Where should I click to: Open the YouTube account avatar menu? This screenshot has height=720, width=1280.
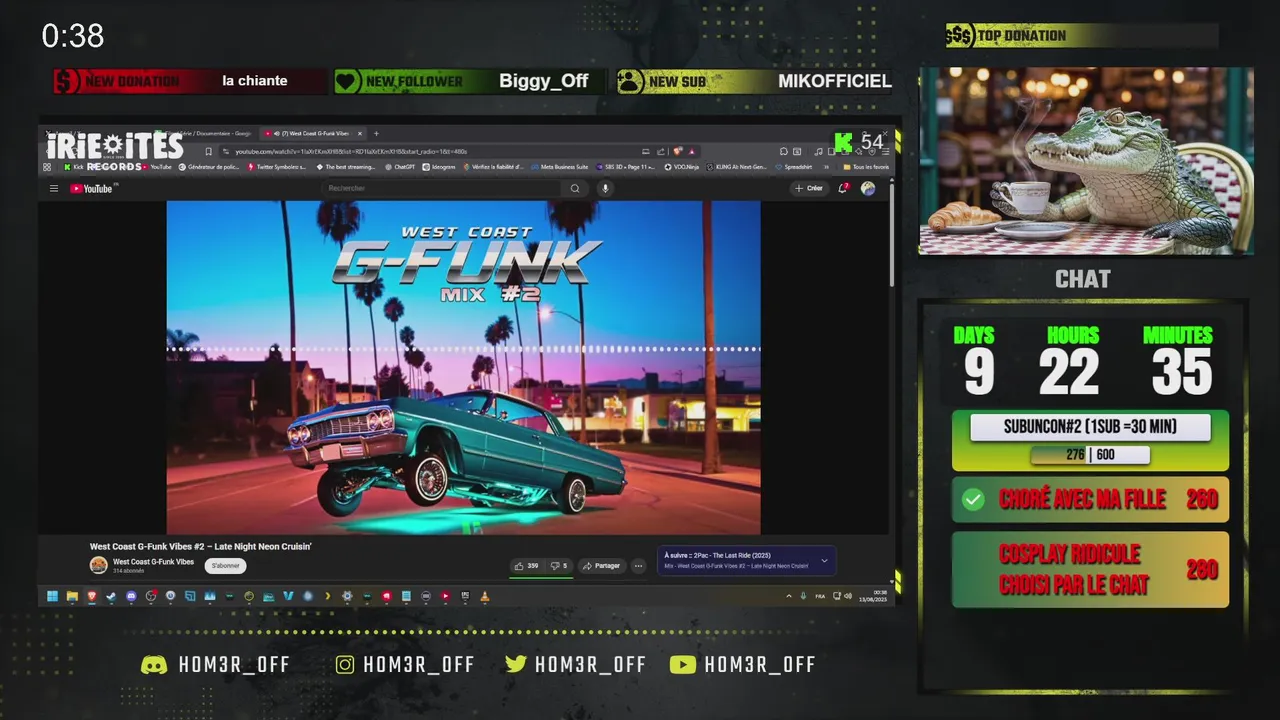(868, 188)
